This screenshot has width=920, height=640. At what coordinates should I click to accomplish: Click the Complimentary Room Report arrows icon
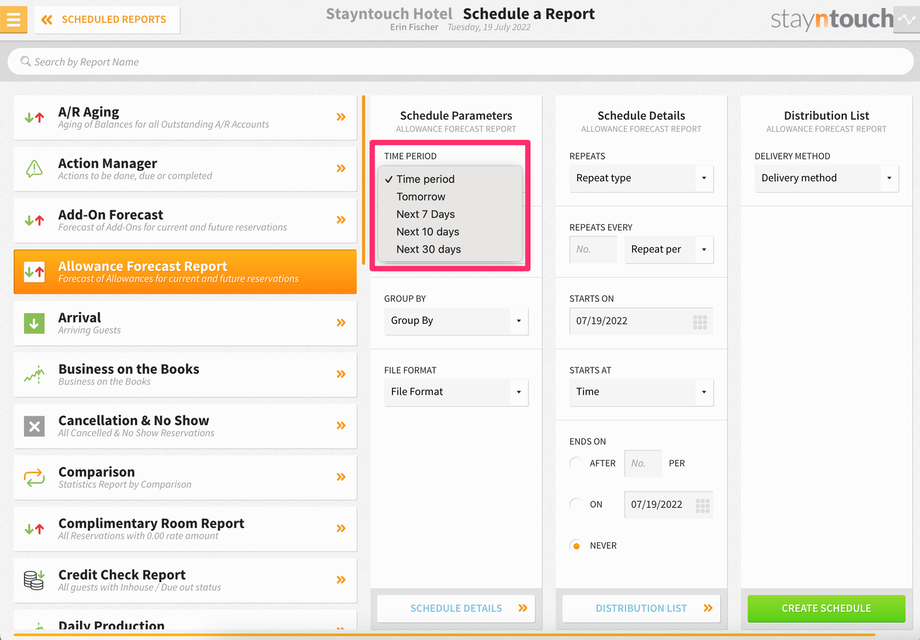pyautogui.click(x=34, y=529)
